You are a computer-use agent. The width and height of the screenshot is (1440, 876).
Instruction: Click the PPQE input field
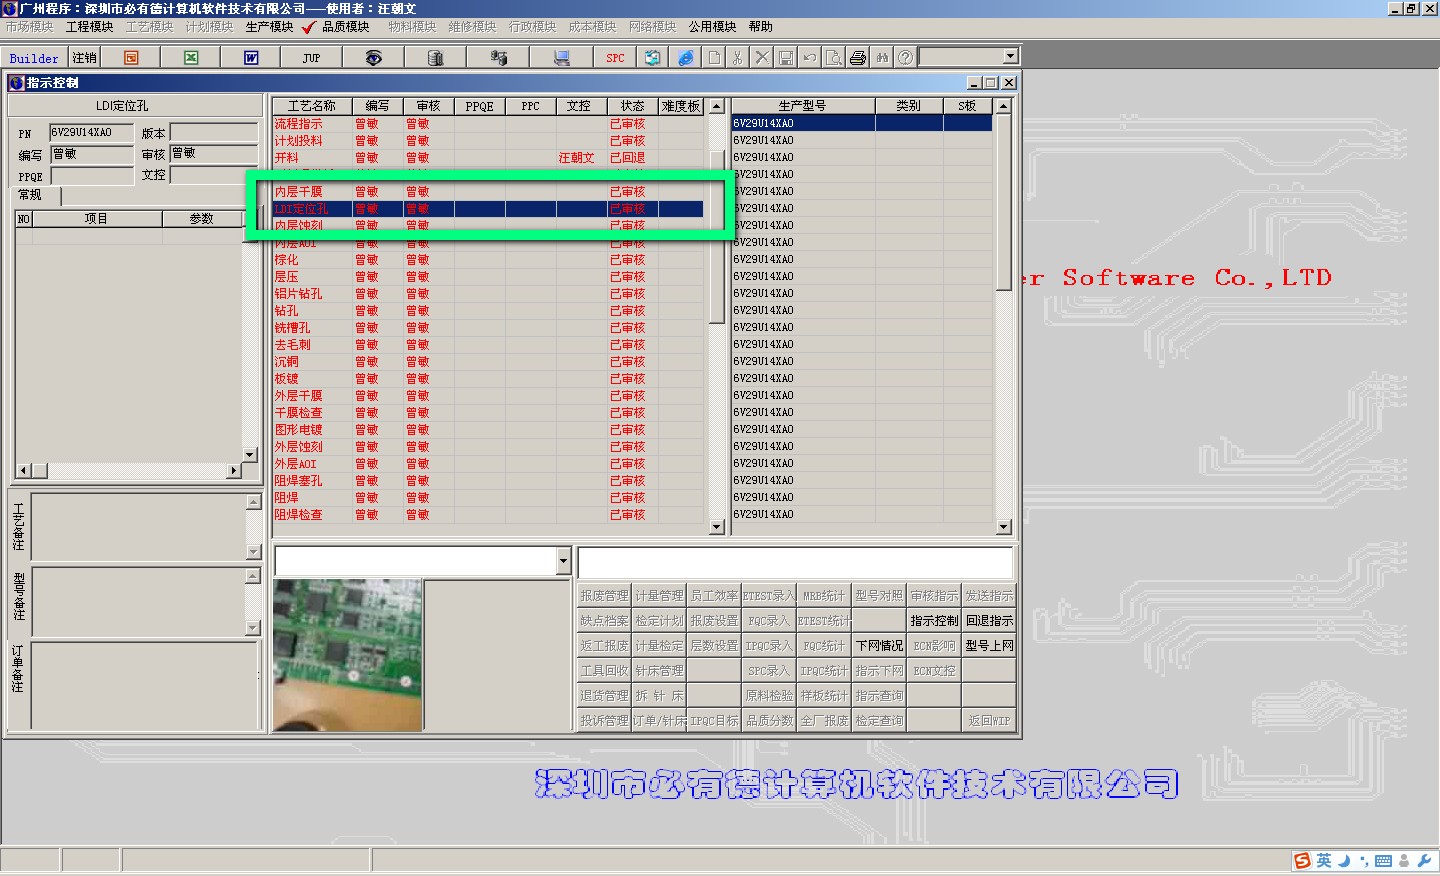point(91,176)
